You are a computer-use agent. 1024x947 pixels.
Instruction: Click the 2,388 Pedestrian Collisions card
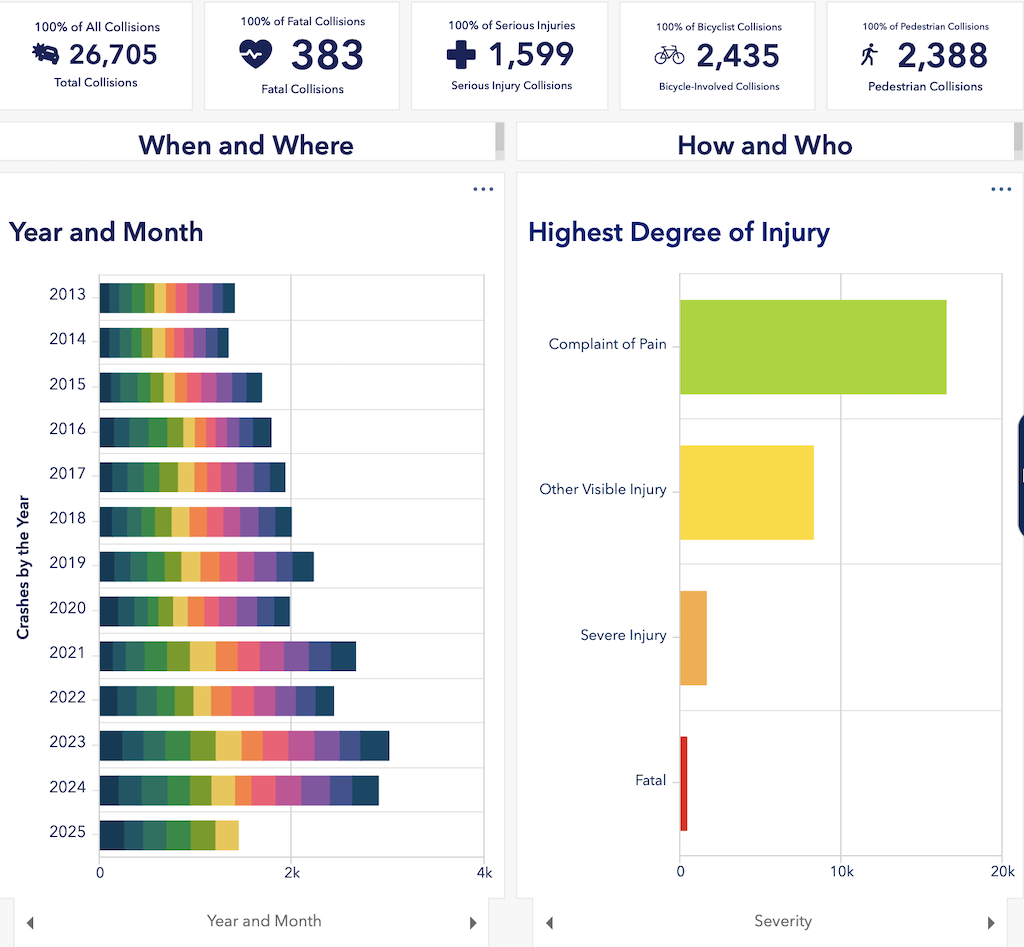(922, 55)
